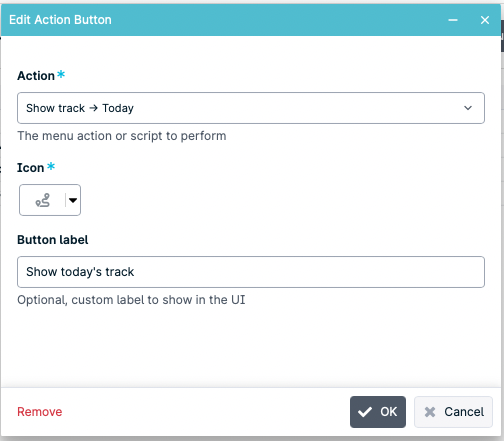Screen dimensions: 504x441
Task: Close the dialog using the title bar X
Action: 485,20
